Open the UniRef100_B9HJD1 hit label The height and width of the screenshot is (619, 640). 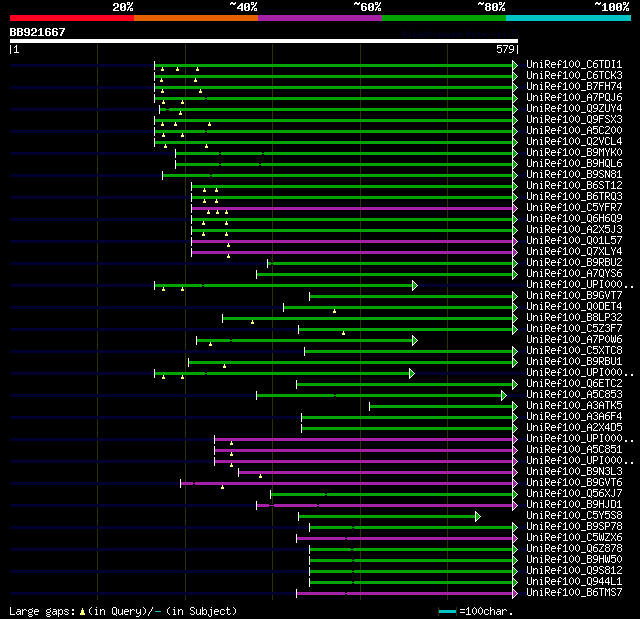pyautogui.click(x=574, y=505)
